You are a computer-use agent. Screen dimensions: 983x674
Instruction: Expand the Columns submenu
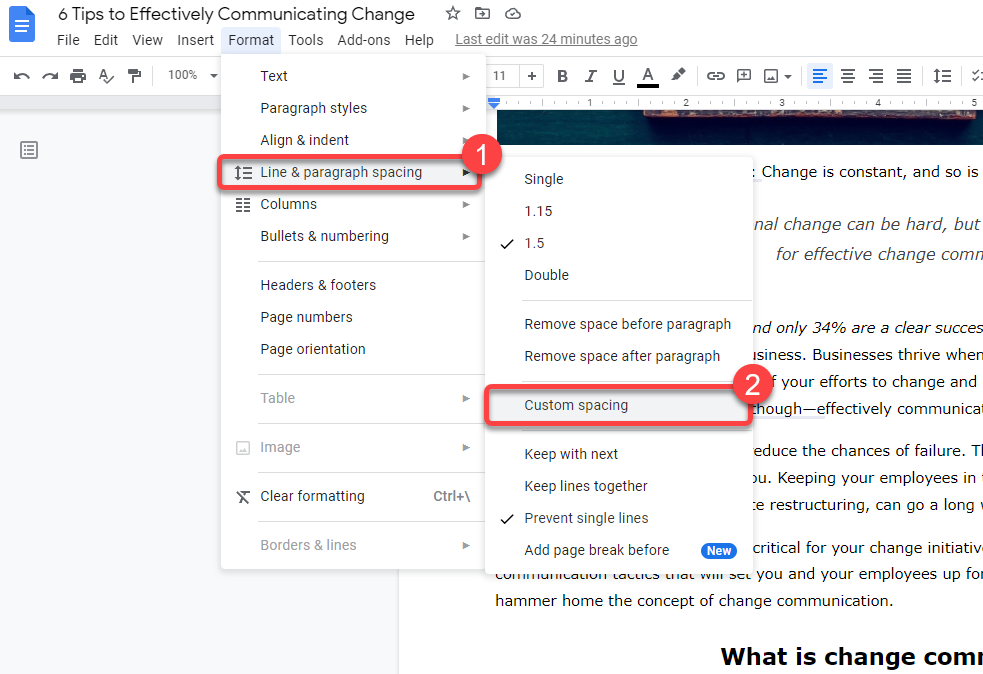pos(288,204)
